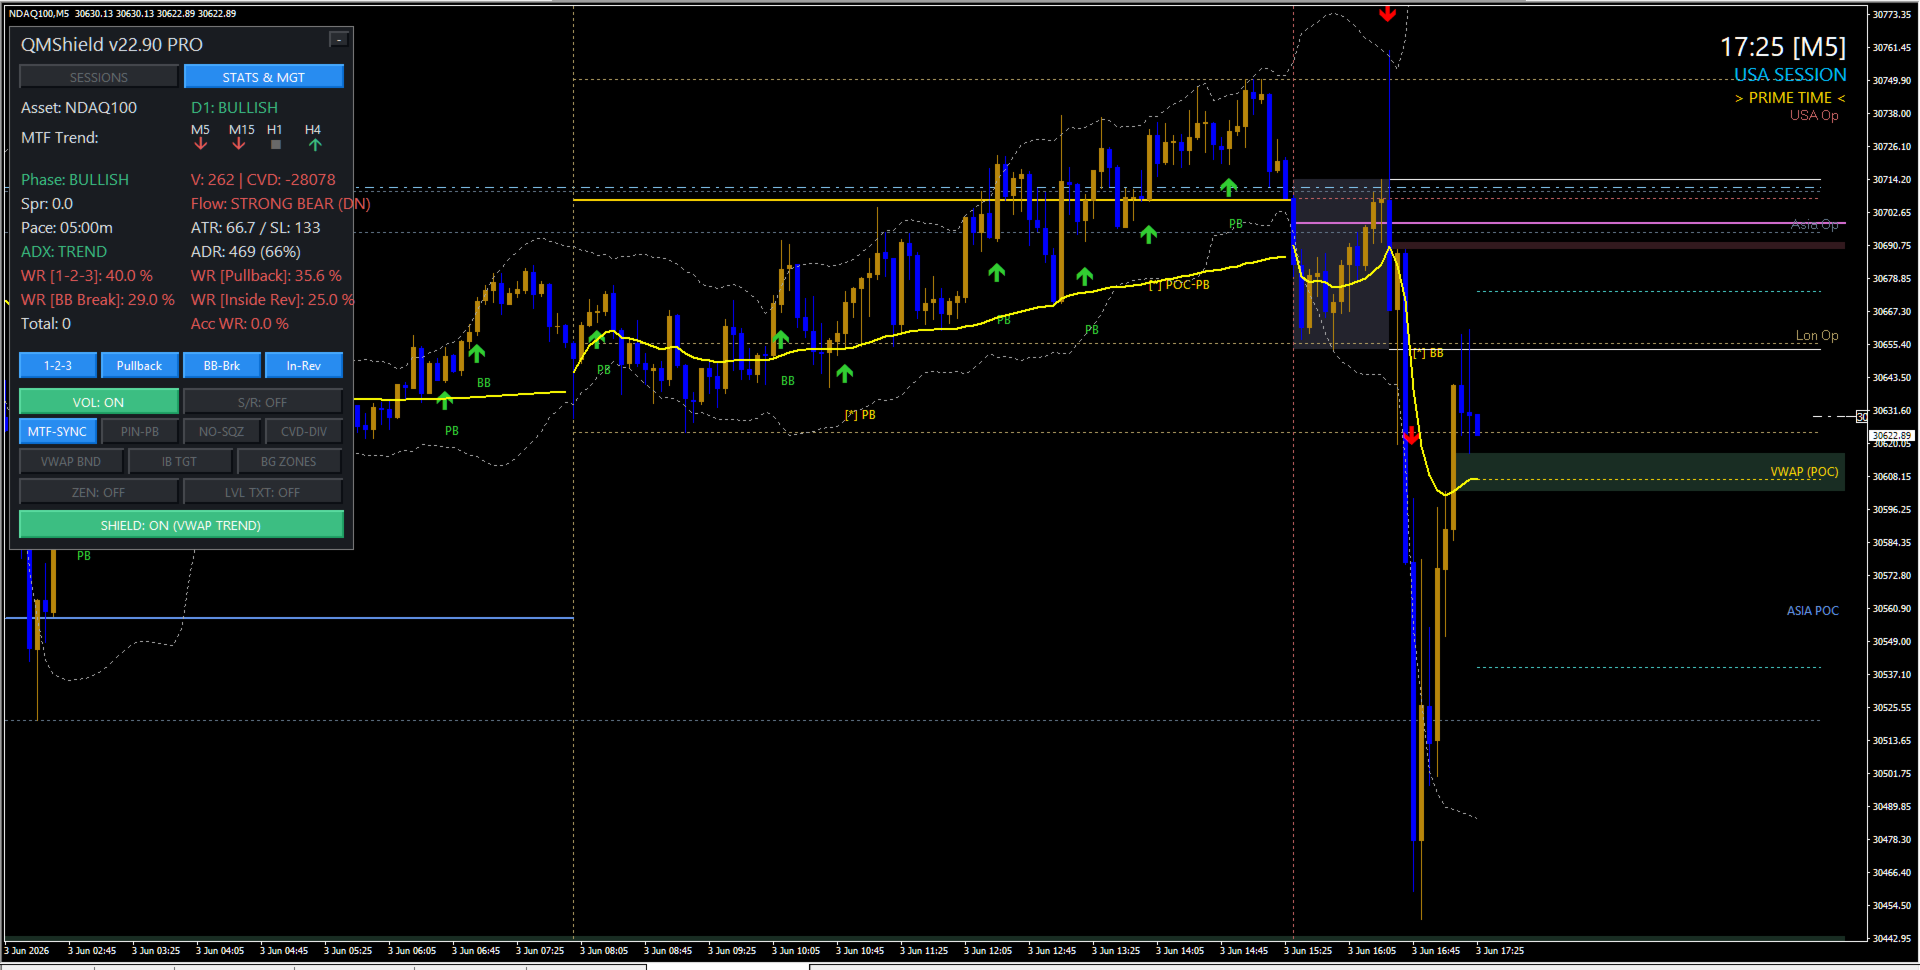
Task: Select the Pullback strategy button
Action: (139, 365)
